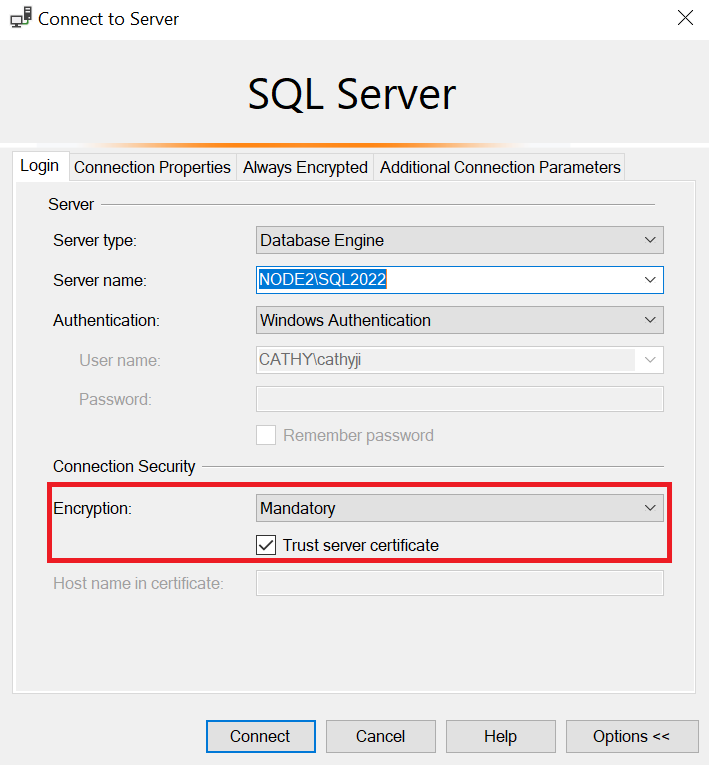Click the Encryption label

[92, 508]
